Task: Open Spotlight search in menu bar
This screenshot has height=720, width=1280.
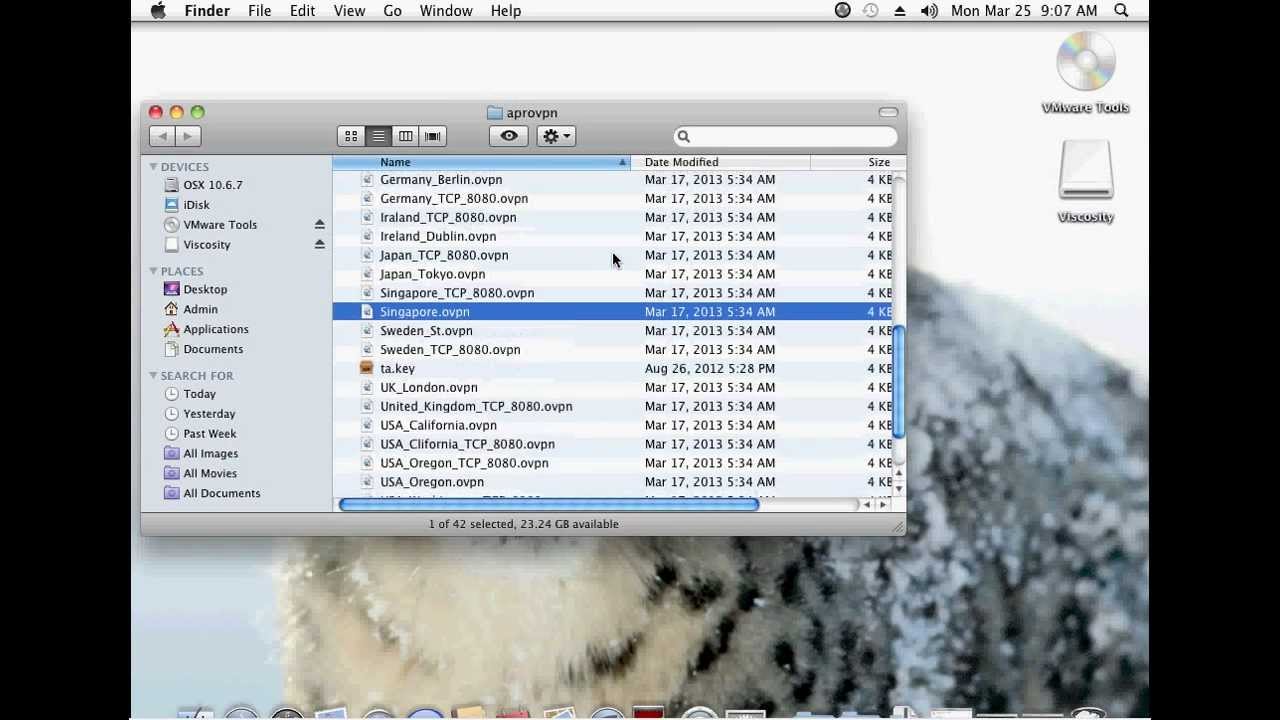Action: tap(1121, 11)
